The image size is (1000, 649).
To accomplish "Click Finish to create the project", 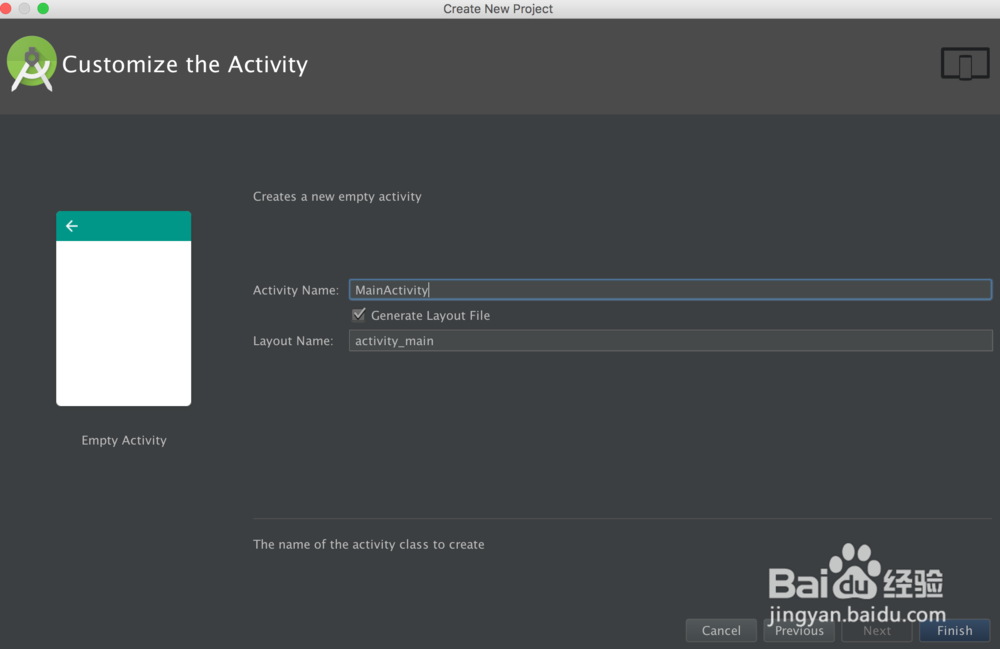I will [955, 631].
